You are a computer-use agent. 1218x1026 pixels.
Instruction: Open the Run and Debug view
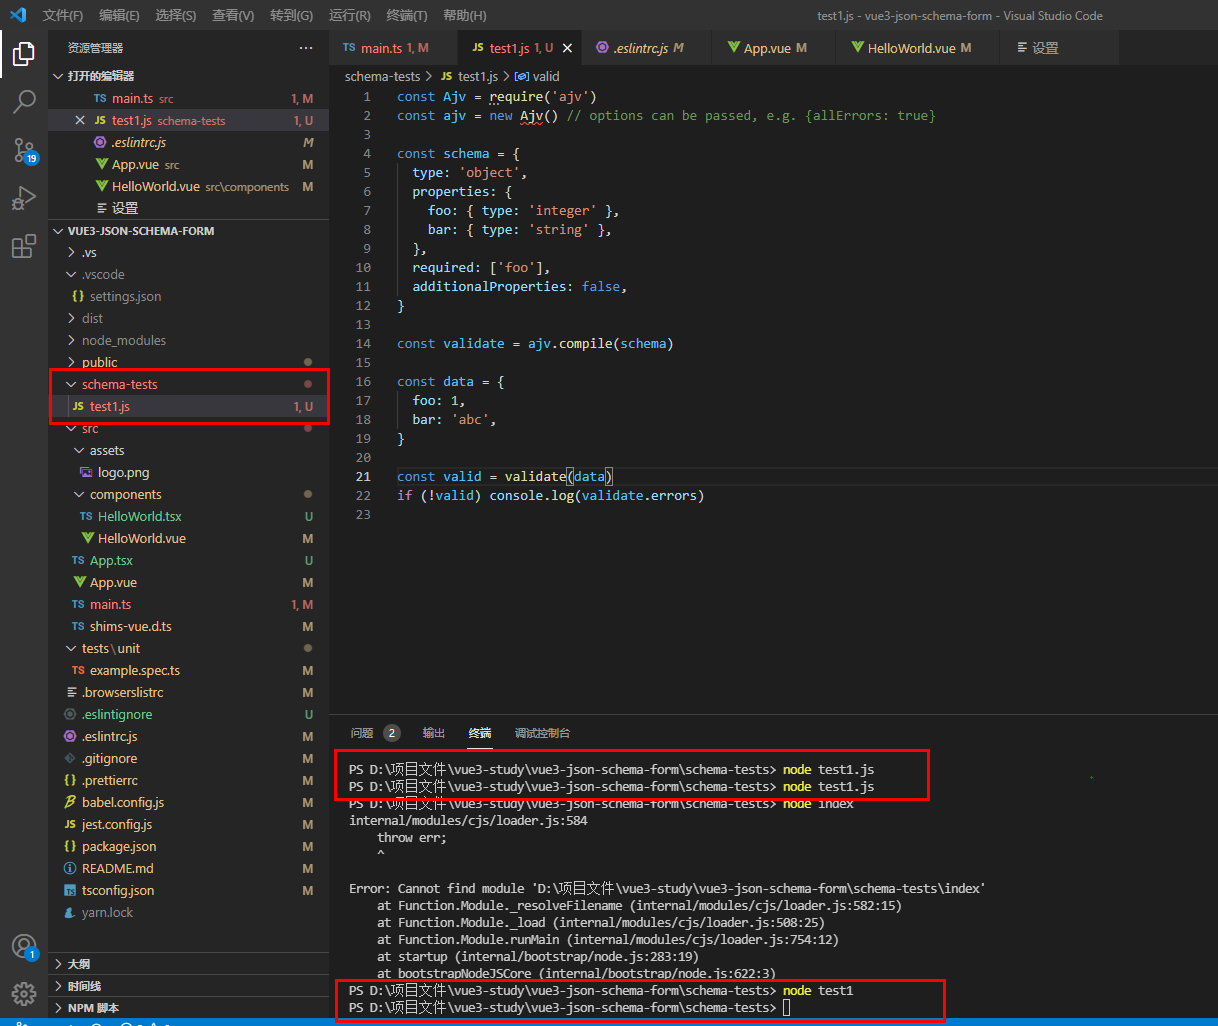[x=24, y=198]
